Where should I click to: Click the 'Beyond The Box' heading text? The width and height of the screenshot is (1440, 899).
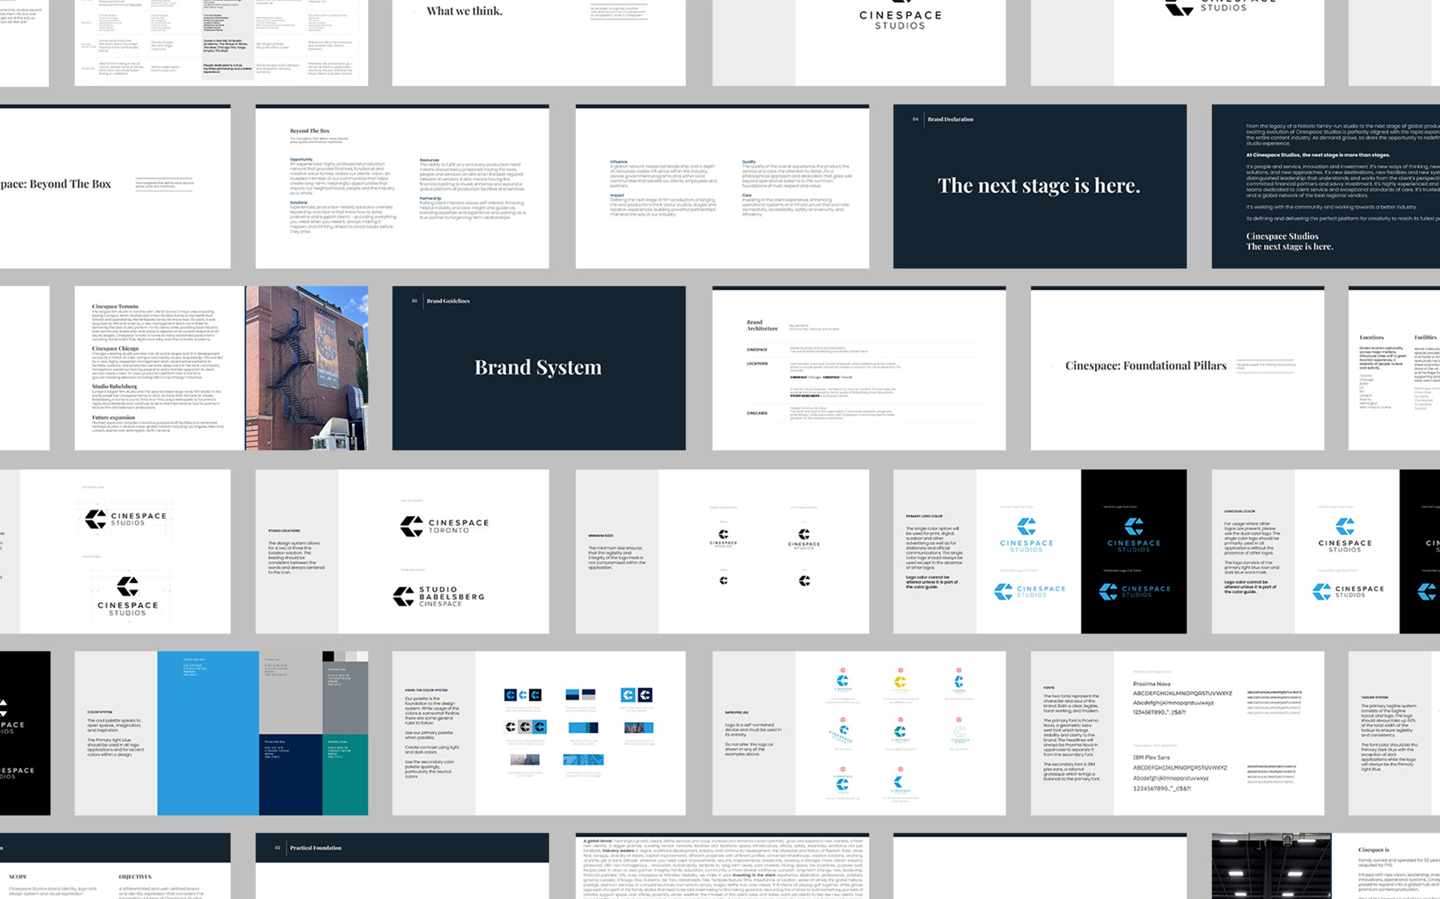pos(312,130)
